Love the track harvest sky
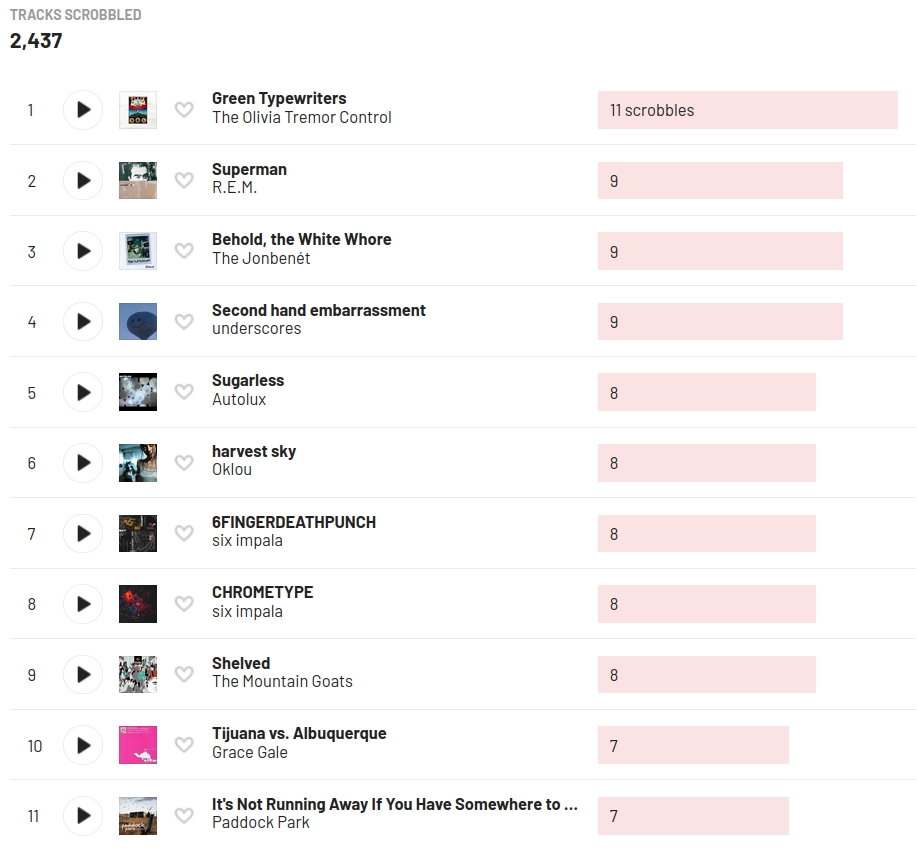The image size is (917, 848). click(184, 463)
